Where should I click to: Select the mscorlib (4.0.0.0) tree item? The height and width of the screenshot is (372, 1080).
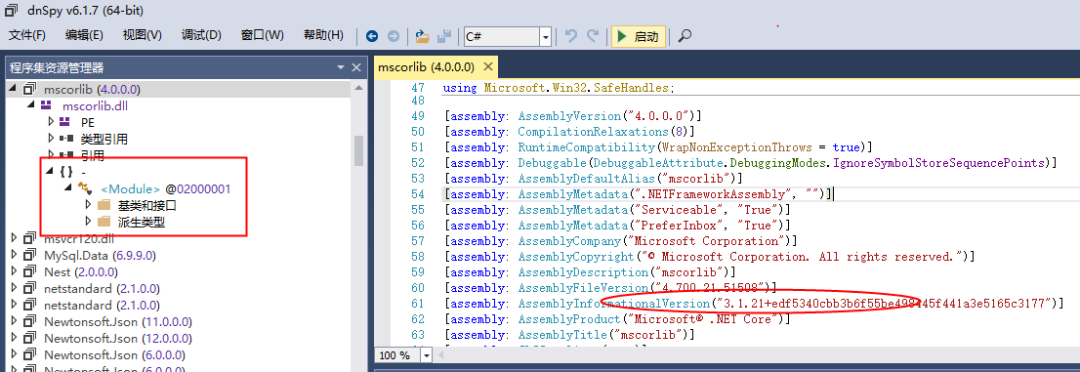92,90
